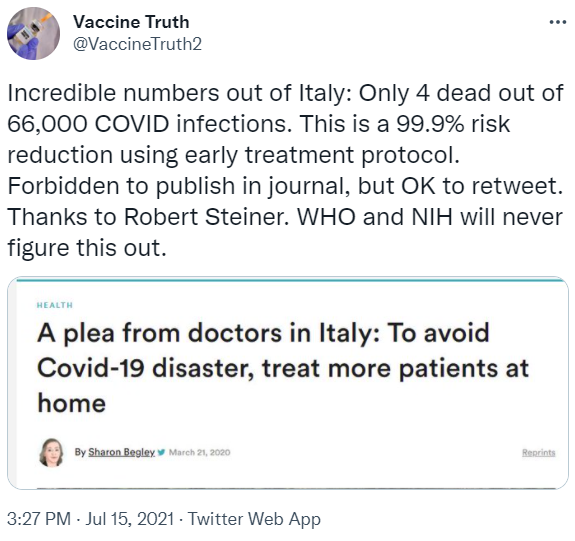Click the Vaccine Truth profile avatar

tap(33, 33)
